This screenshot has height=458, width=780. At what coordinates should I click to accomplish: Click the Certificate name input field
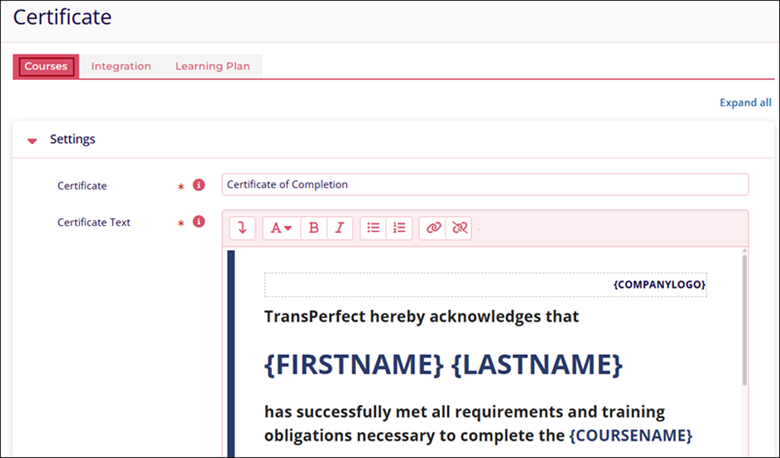click(484, 185)
